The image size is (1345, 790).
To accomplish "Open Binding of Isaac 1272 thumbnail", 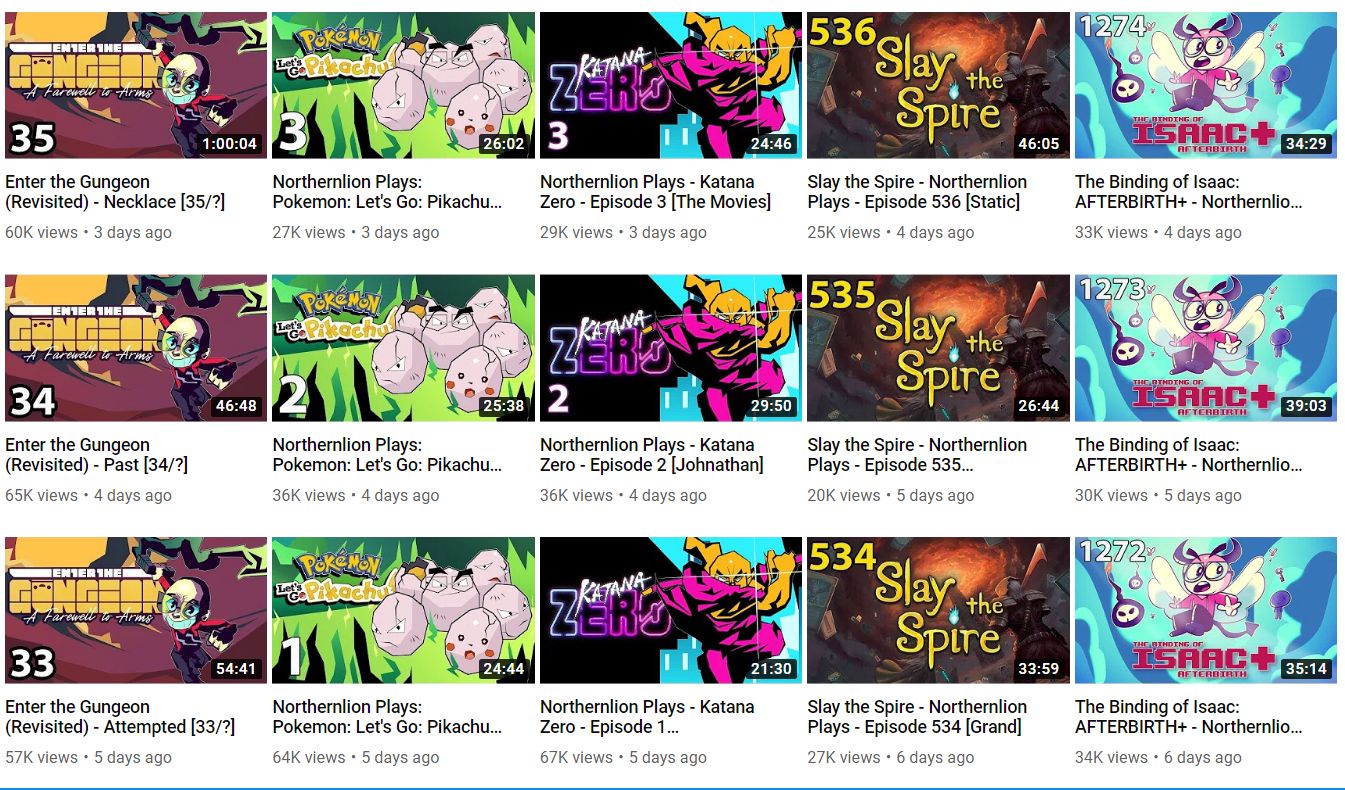I will 1206,610.
